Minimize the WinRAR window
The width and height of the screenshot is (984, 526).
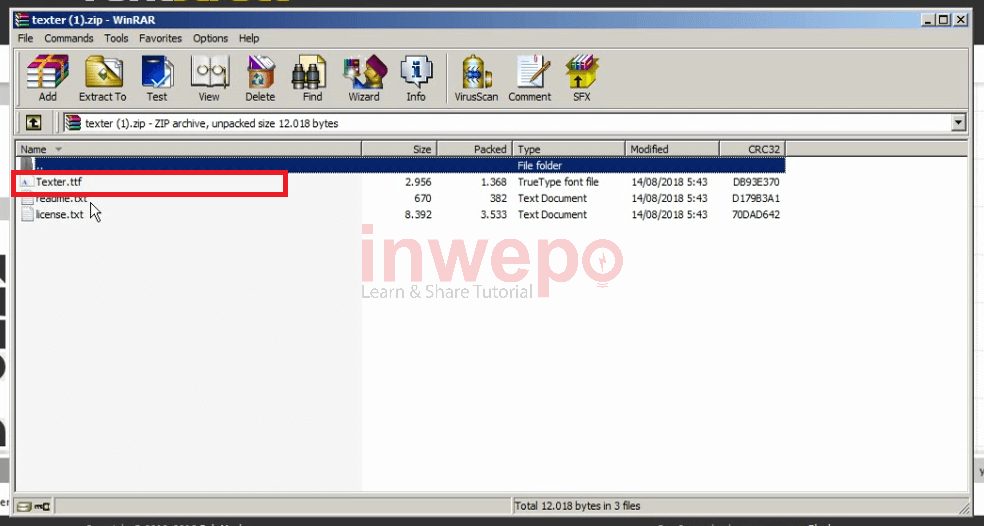coord(929,20)
